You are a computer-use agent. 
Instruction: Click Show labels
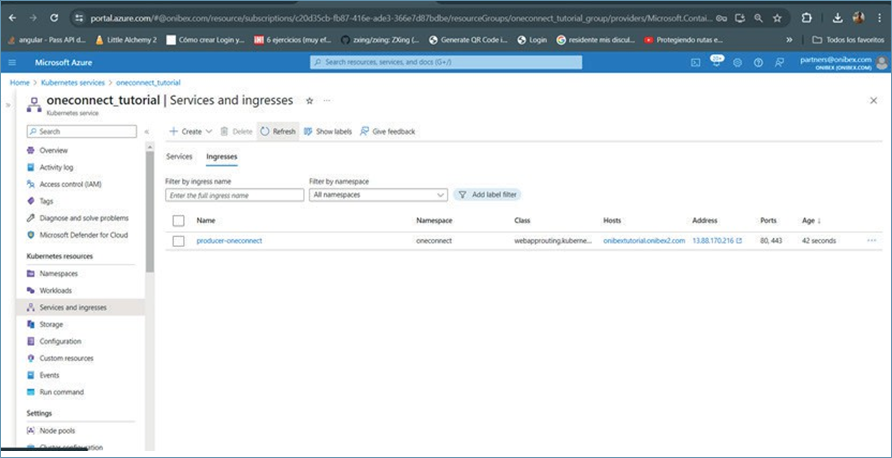328,131
